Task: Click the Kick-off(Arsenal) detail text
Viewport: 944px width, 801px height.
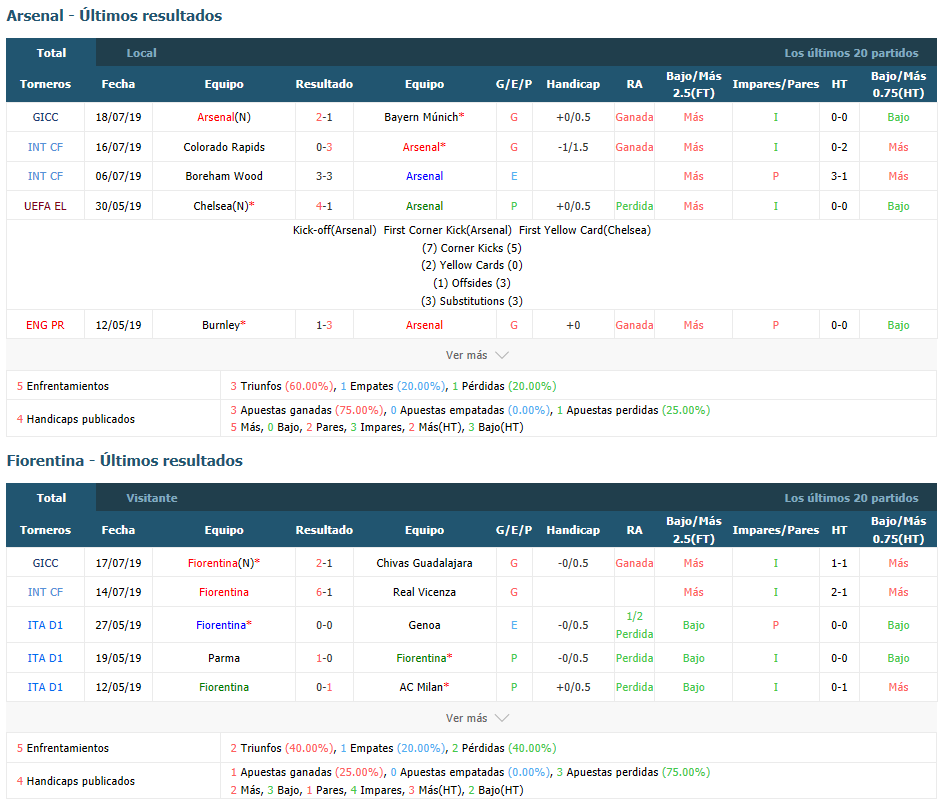Action: pyautogui.click(x=334, y=230)
